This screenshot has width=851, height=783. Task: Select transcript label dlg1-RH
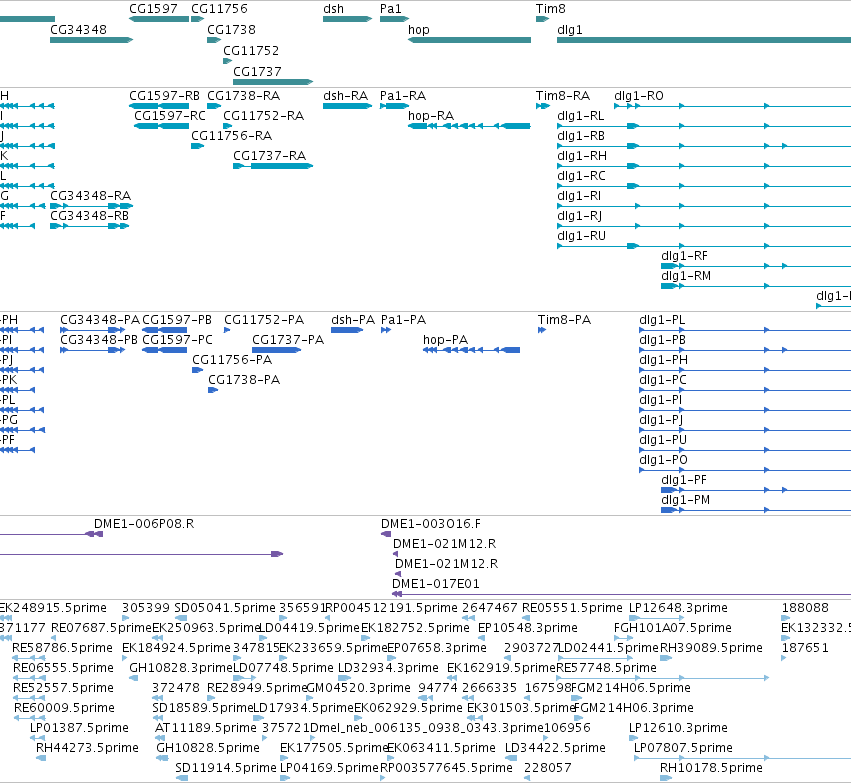(x=582, y=156)
